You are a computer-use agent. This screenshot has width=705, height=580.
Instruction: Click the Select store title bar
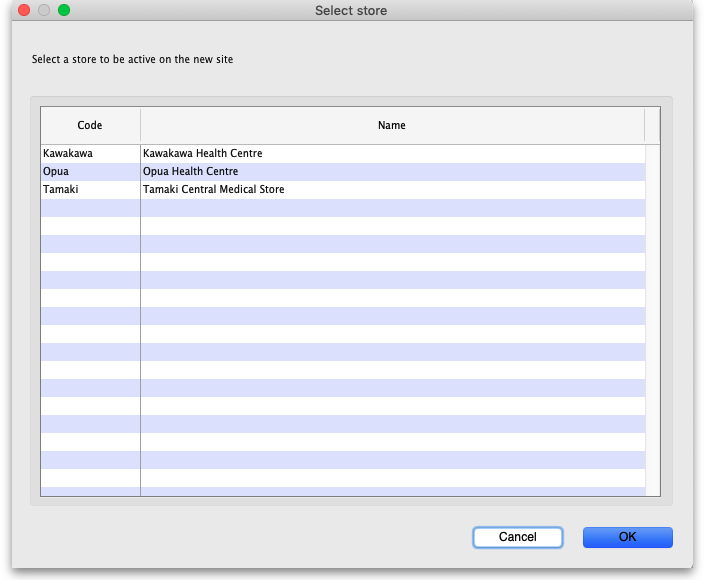click(x=351, y=11)
